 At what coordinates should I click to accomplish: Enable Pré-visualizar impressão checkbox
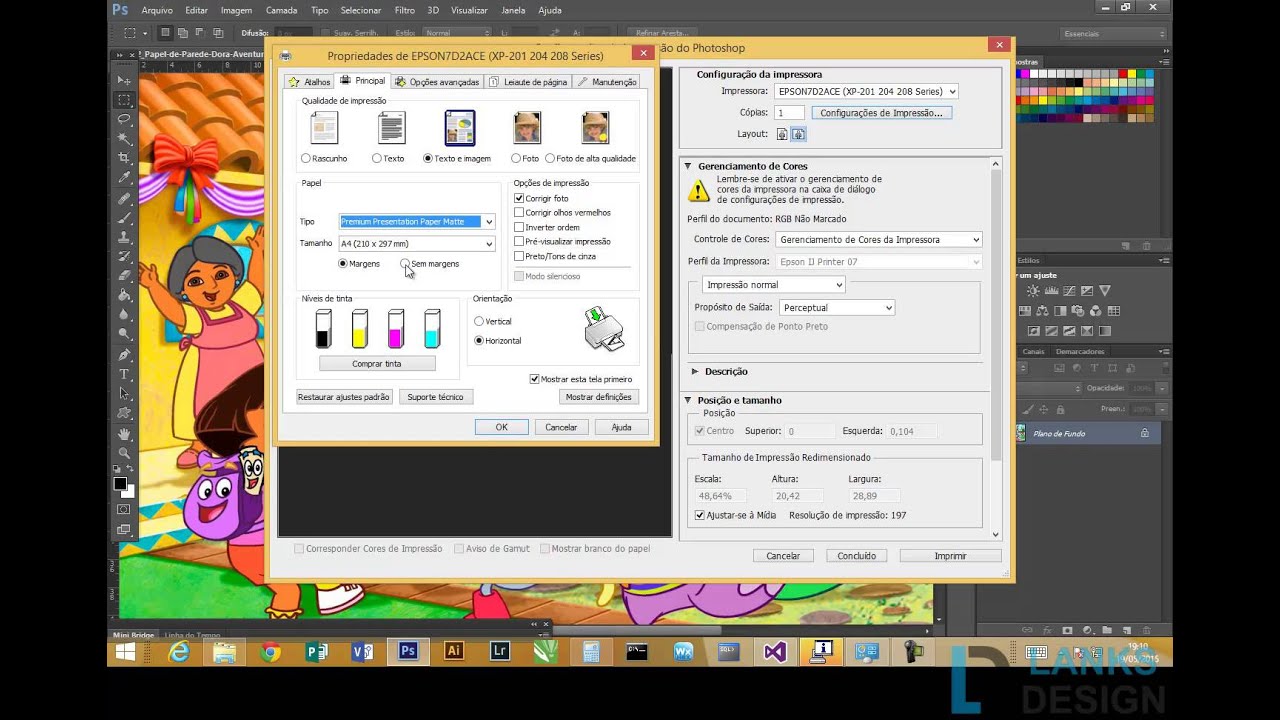[519, 242]
